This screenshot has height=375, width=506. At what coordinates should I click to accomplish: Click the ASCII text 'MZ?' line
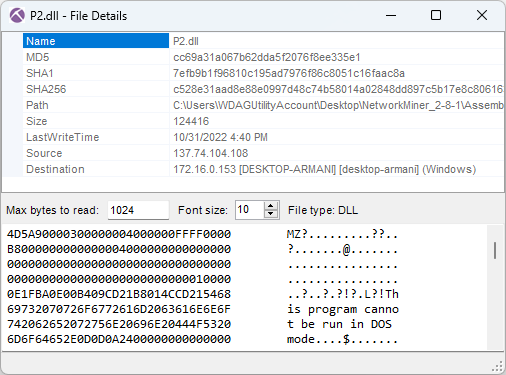pos(342,234)
